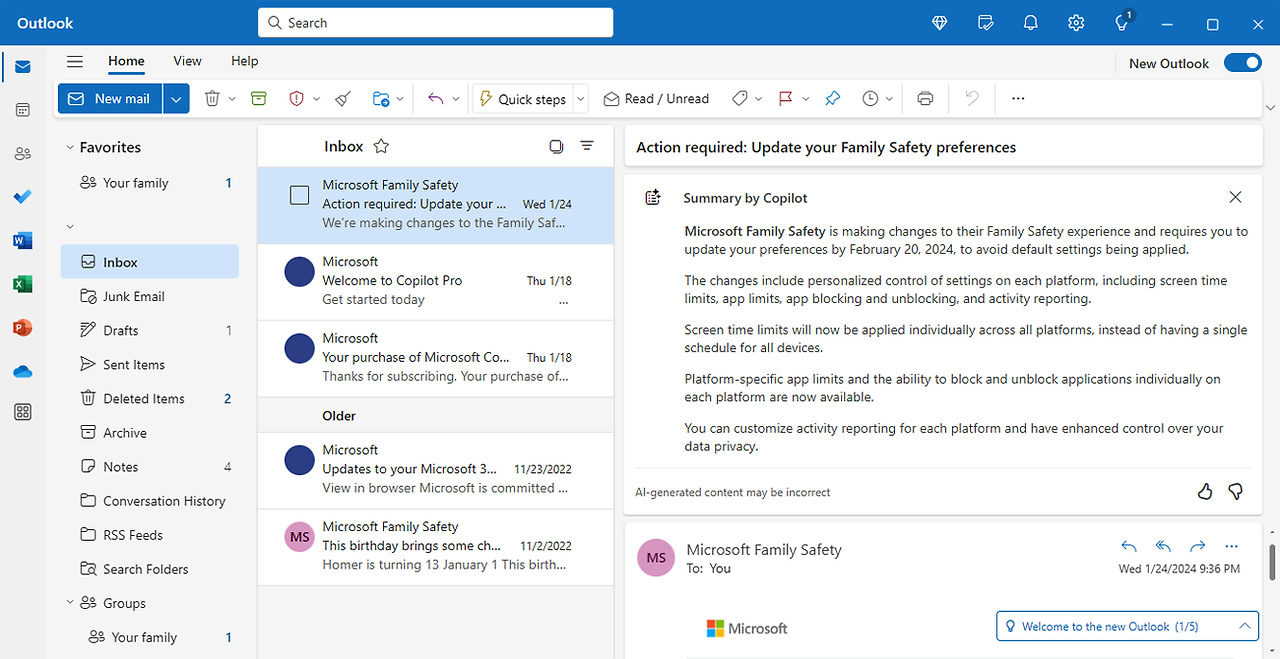Open more toolbar options ellipsis
The width and height of the screenshot is (1280, 659).
tap(1018, 98)
